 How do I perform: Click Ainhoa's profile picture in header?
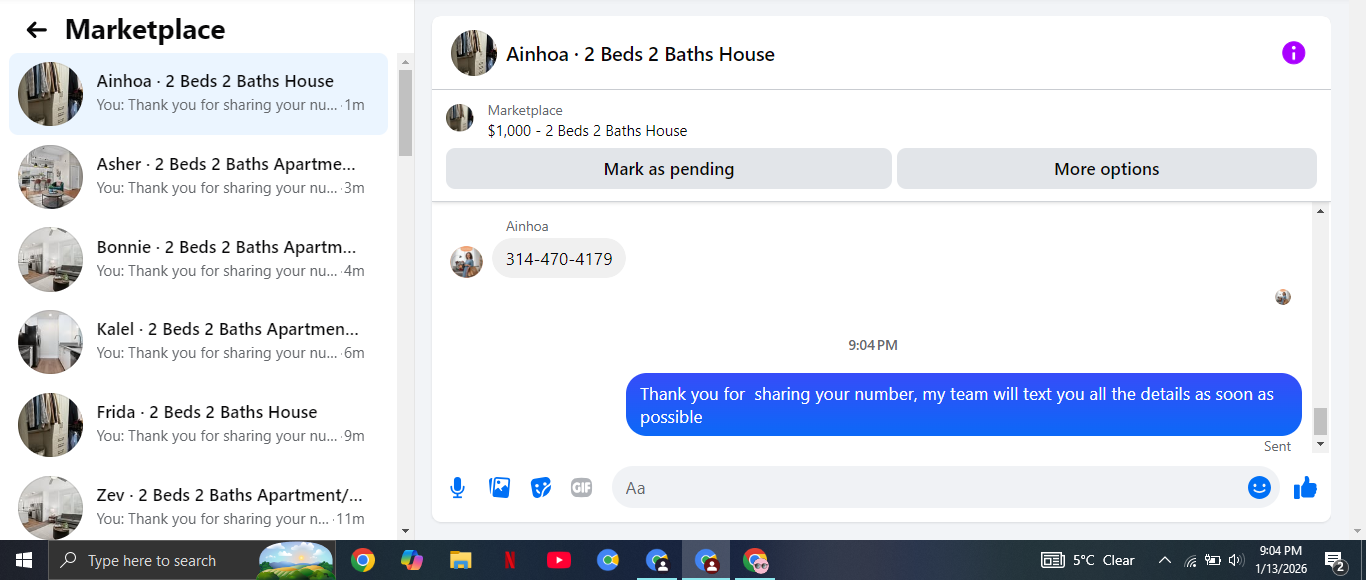(x=474, y=53)
